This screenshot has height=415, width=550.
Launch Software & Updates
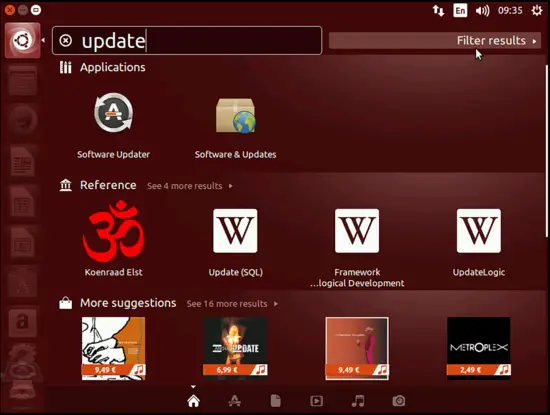pyautogui.click(x=235, y=126)
